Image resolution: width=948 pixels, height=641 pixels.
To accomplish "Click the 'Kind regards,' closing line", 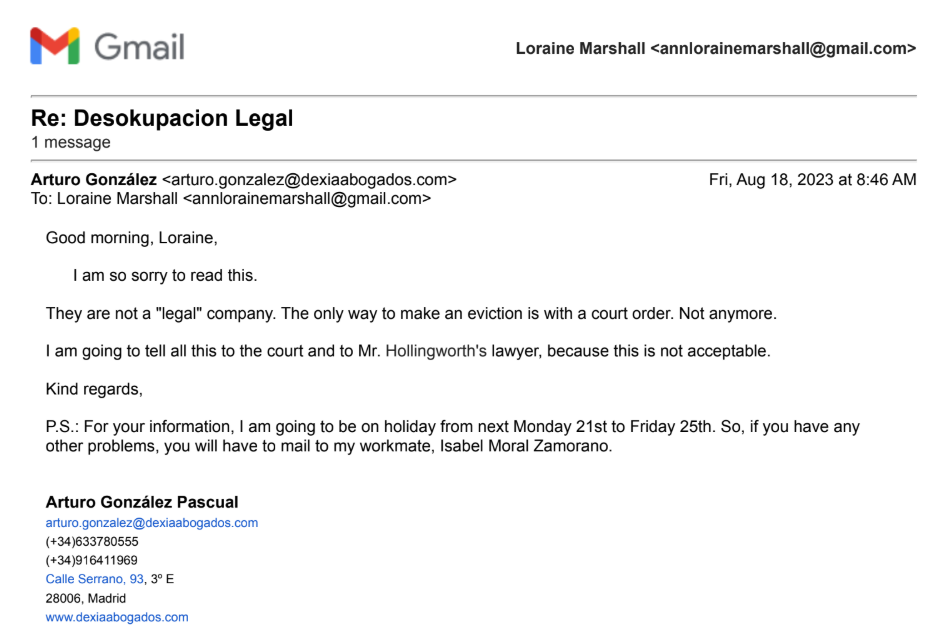I will tap(94, 388).
